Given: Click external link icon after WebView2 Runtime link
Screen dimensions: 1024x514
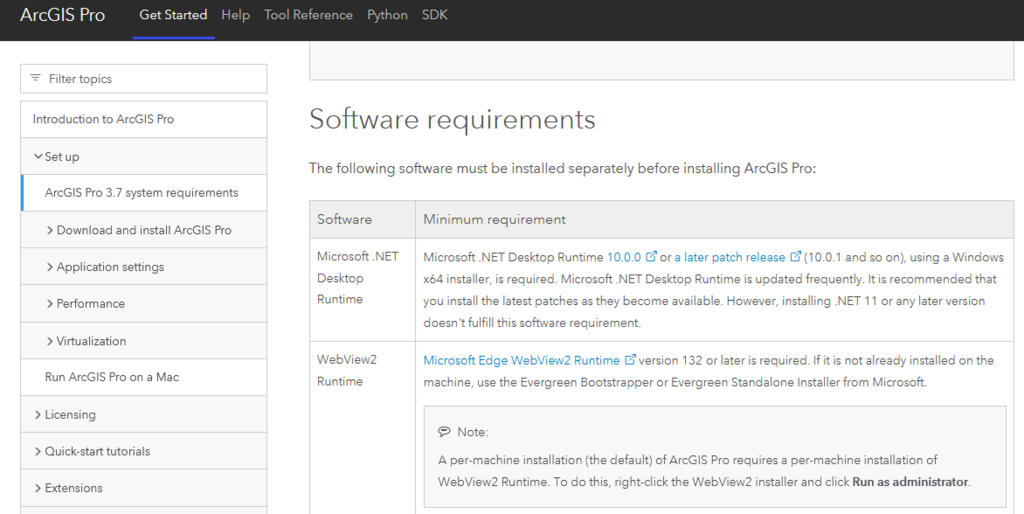Looking at the screenshot, I should 630,360.
